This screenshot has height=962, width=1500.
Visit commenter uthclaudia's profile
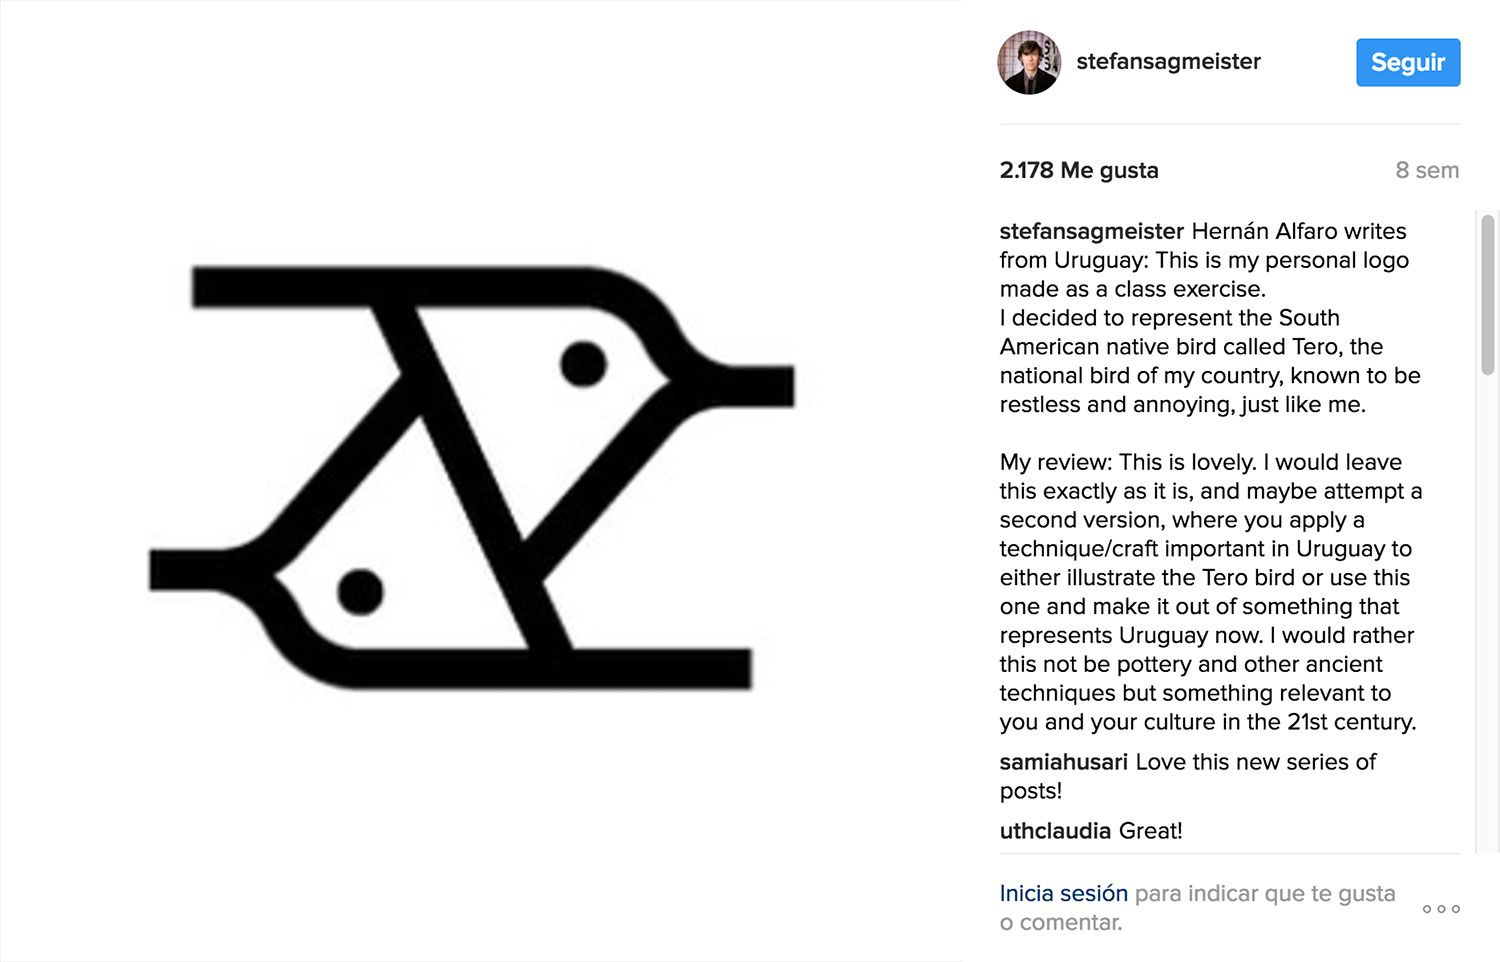pyautogui.click(x=1055, y=831)
